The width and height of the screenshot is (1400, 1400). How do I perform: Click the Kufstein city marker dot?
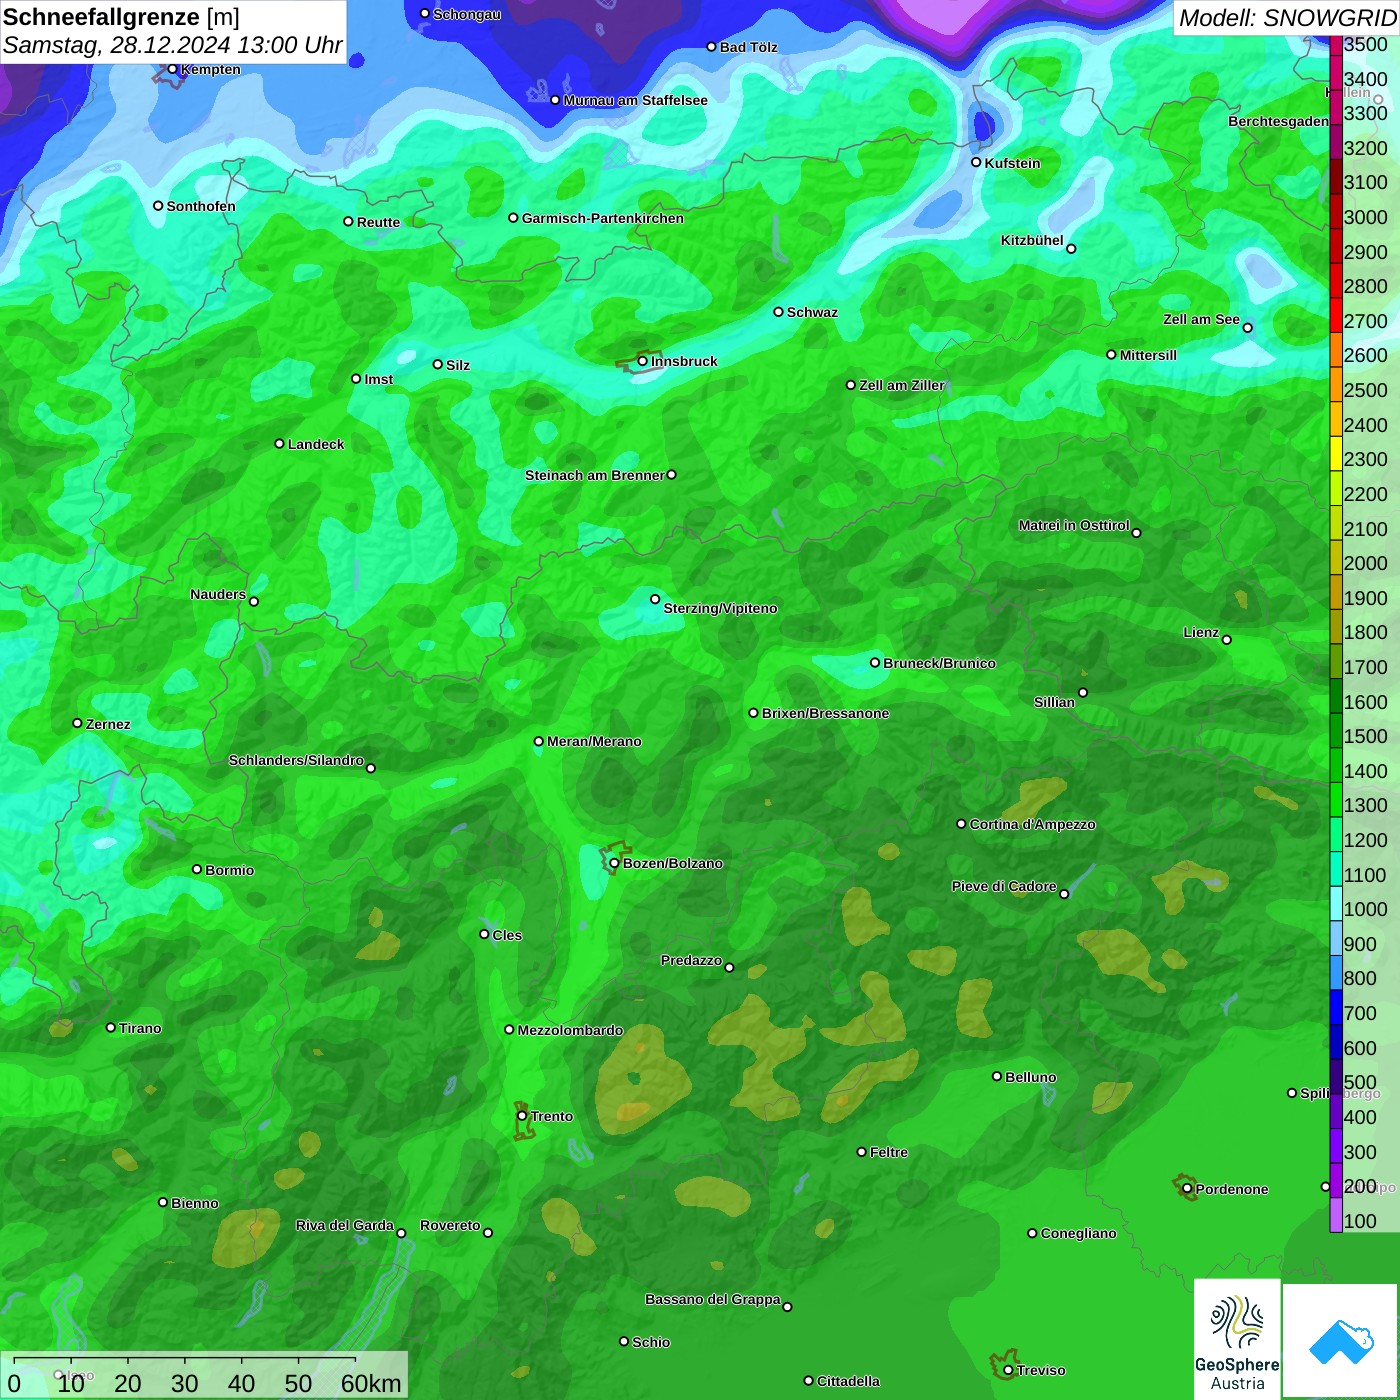point(976,162)
